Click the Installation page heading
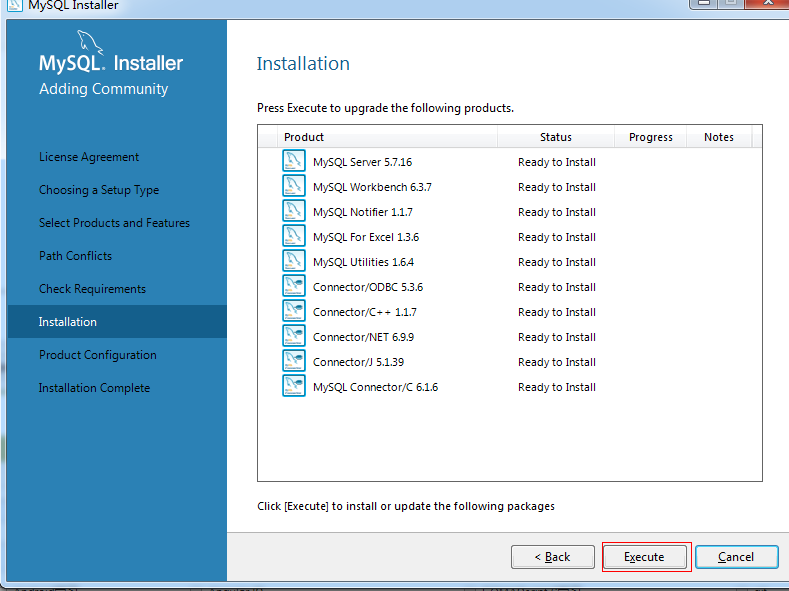This screenshot has height=591, width=789. (x=303, y=63)
